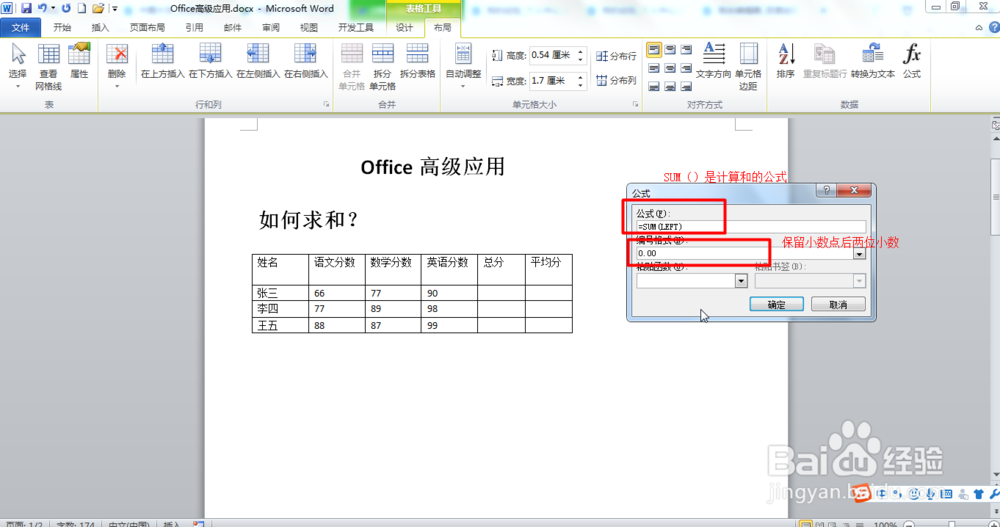Screen dimensions: 1000x527
Task: Click Cancel (取消) in formula dialog
Action: coord(838,304)
